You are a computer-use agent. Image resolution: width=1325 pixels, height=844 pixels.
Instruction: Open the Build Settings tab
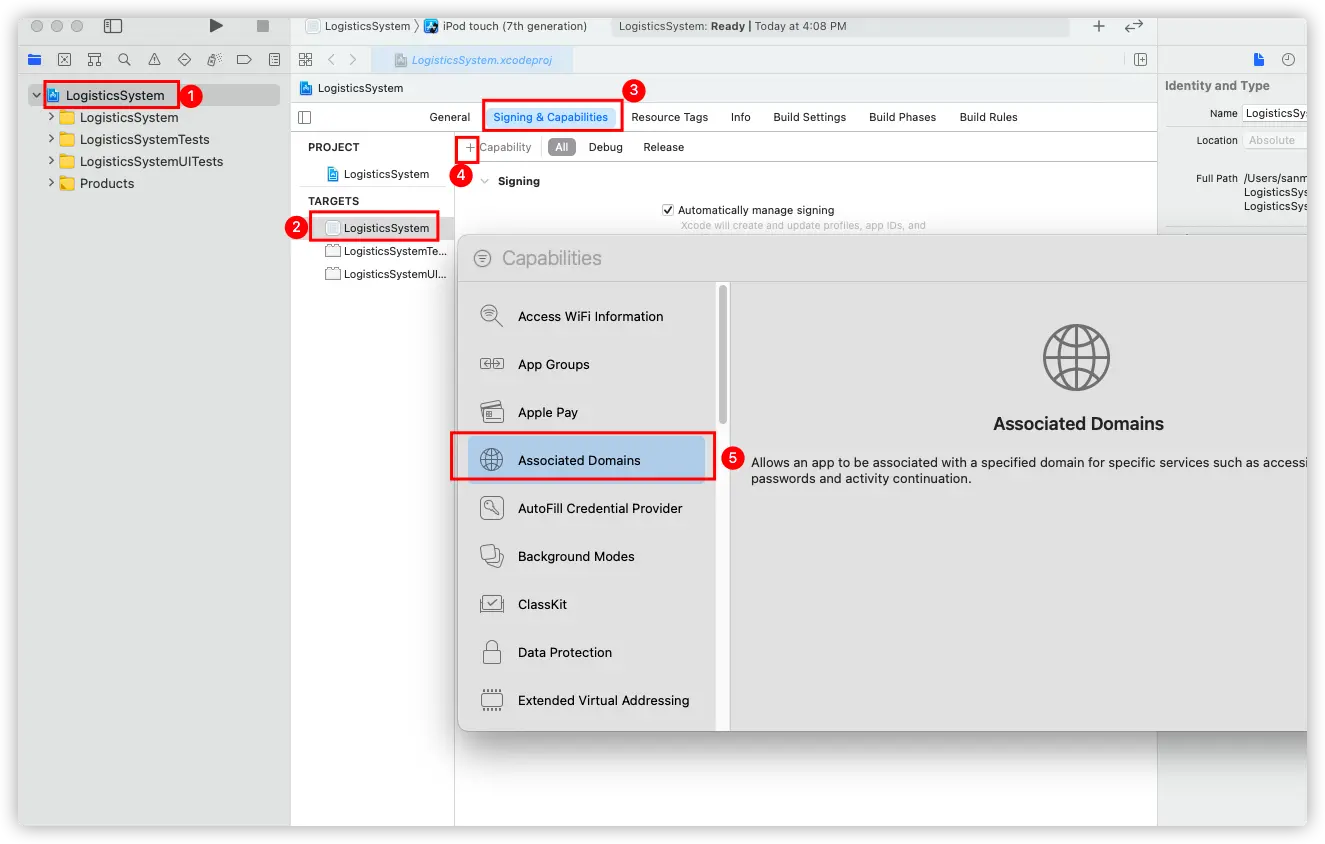coord(809,117)
